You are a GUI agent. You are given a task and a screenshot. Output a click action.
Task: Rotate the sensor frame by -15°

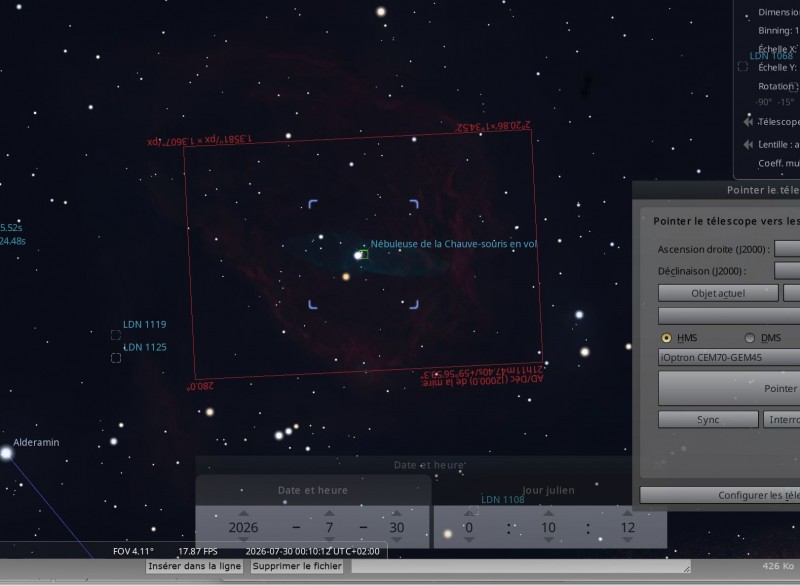click(785, 102)
